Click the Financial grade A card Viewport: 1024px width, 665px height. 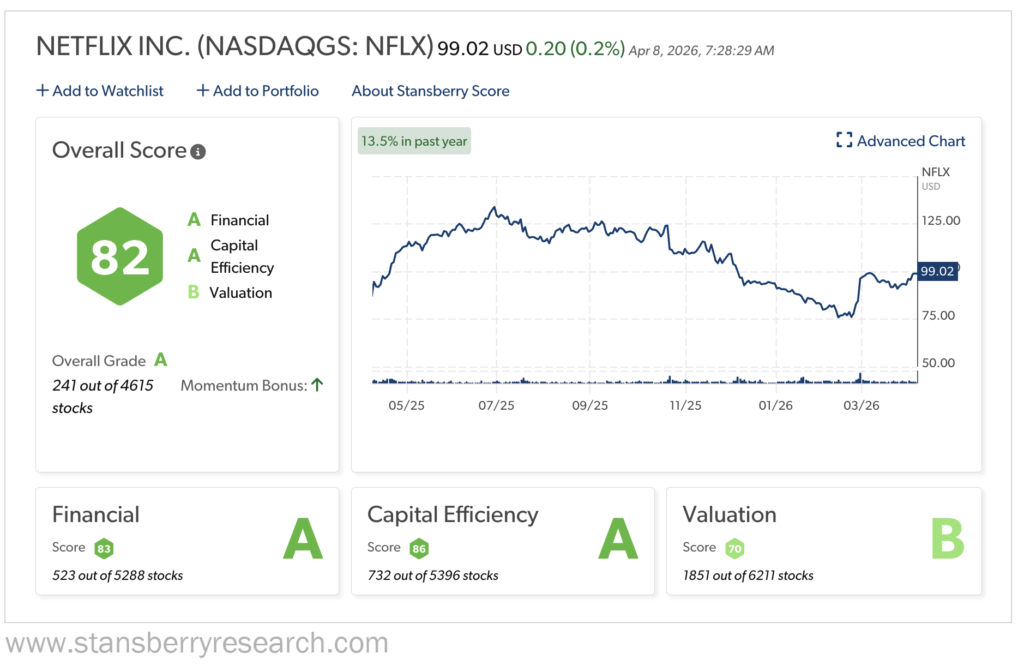pos(187,541)
